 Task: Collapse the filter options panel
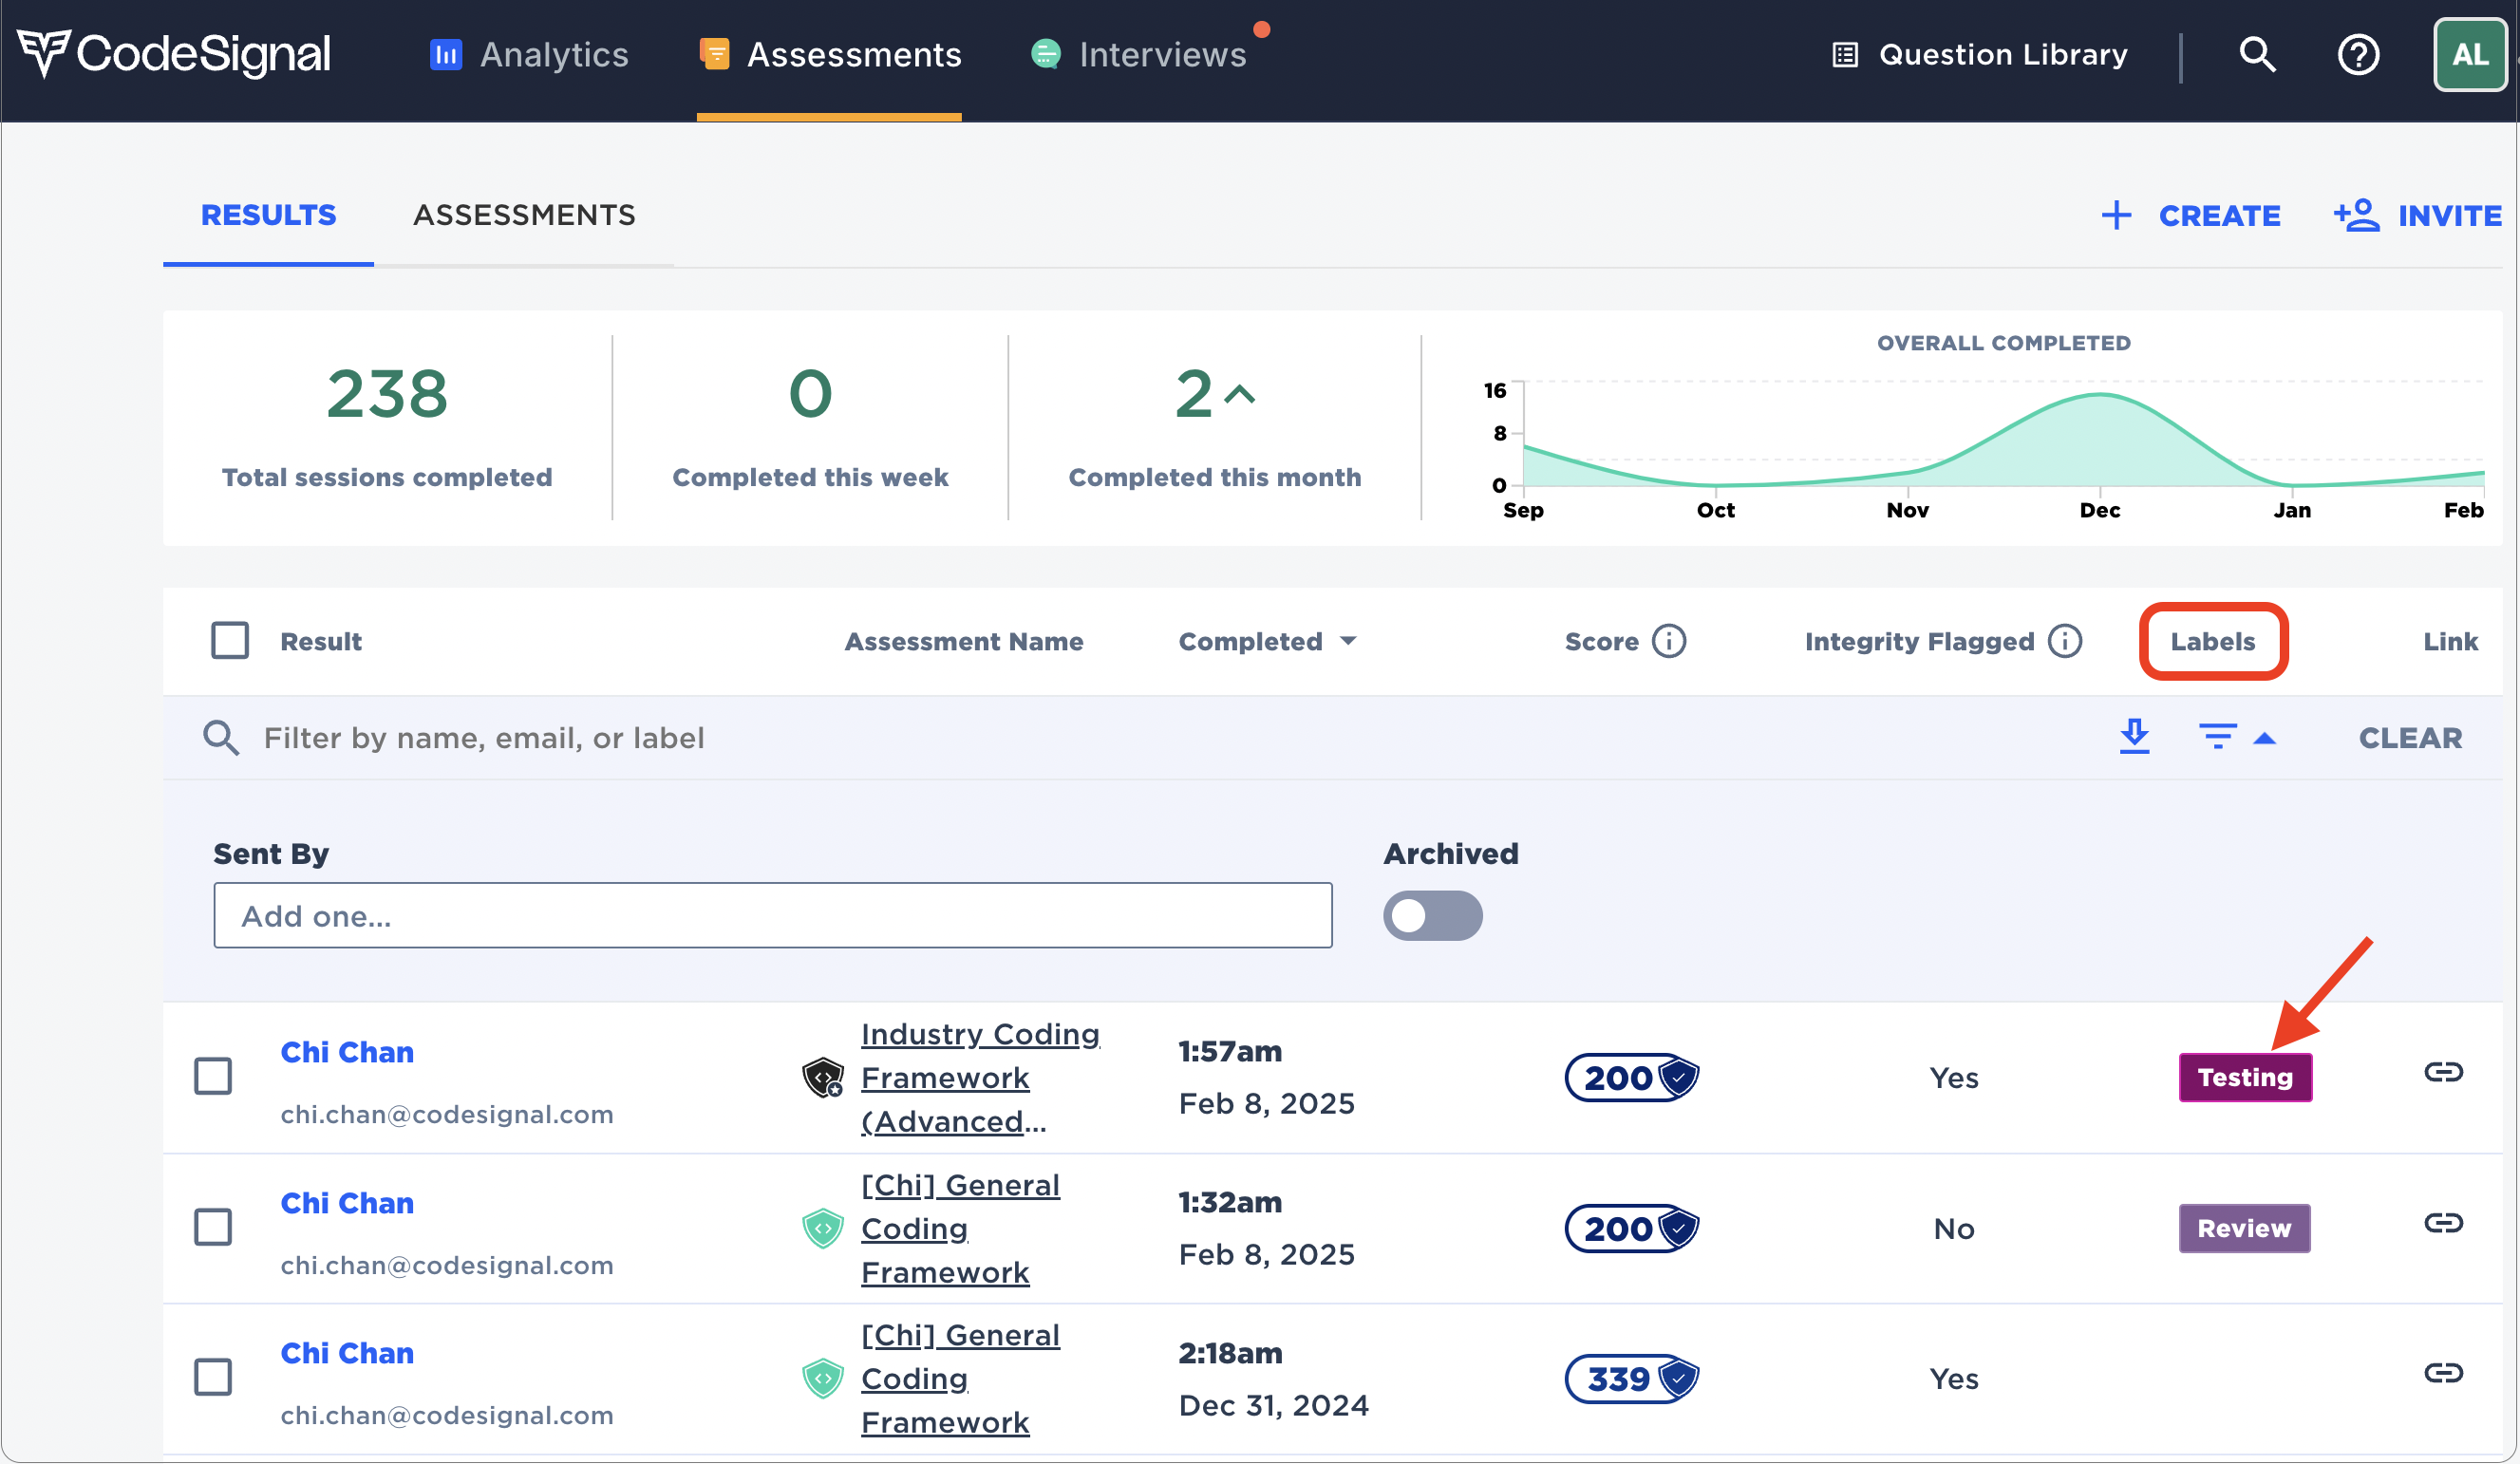[2238, 737]
